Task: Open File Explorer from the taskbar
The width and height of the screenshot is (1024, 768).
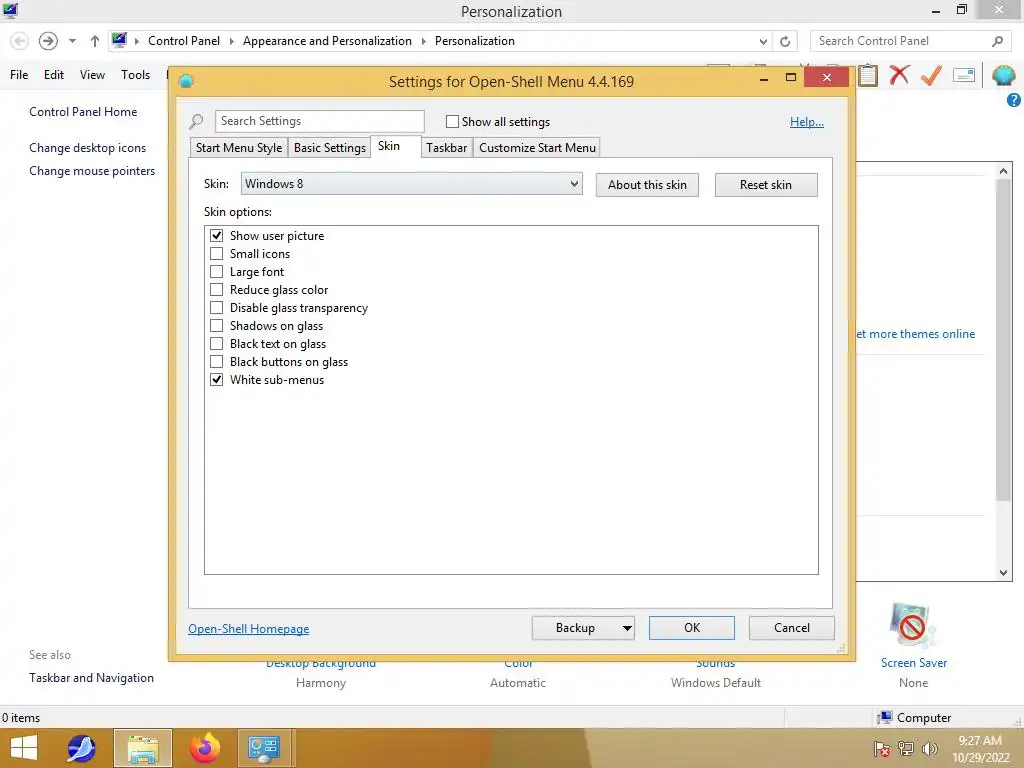Action: click(x=143, y=748)
